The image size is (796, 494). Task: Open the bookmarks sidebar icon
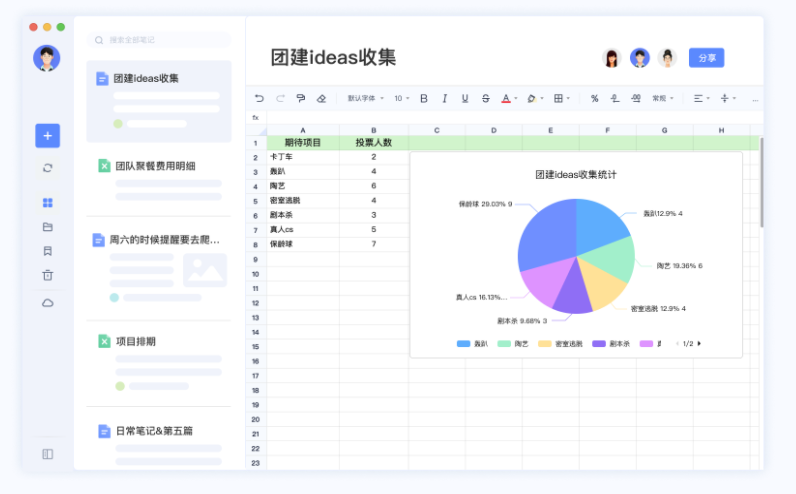click(48, 251)
